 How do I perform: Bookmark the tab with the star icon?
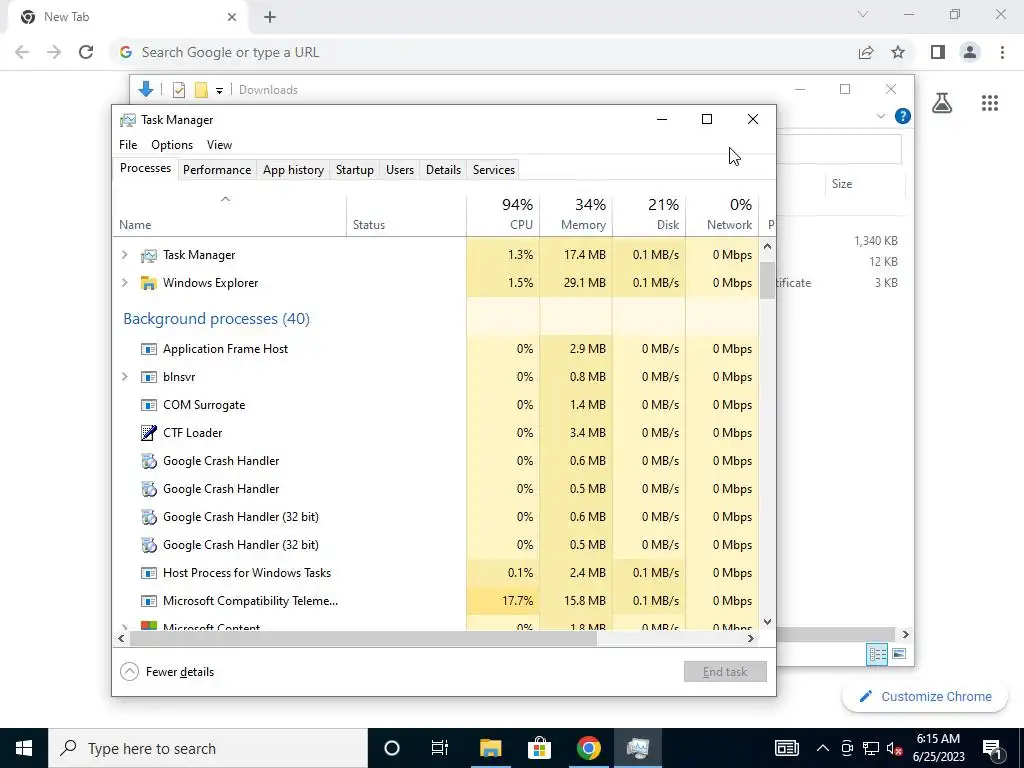pos(899,52)
